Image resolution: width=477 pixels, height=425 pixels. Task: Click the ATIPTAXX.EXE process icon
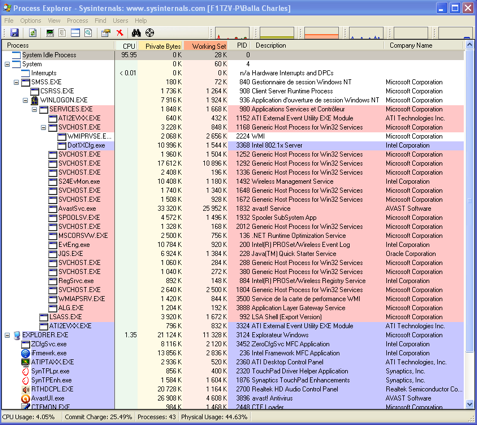25,362
